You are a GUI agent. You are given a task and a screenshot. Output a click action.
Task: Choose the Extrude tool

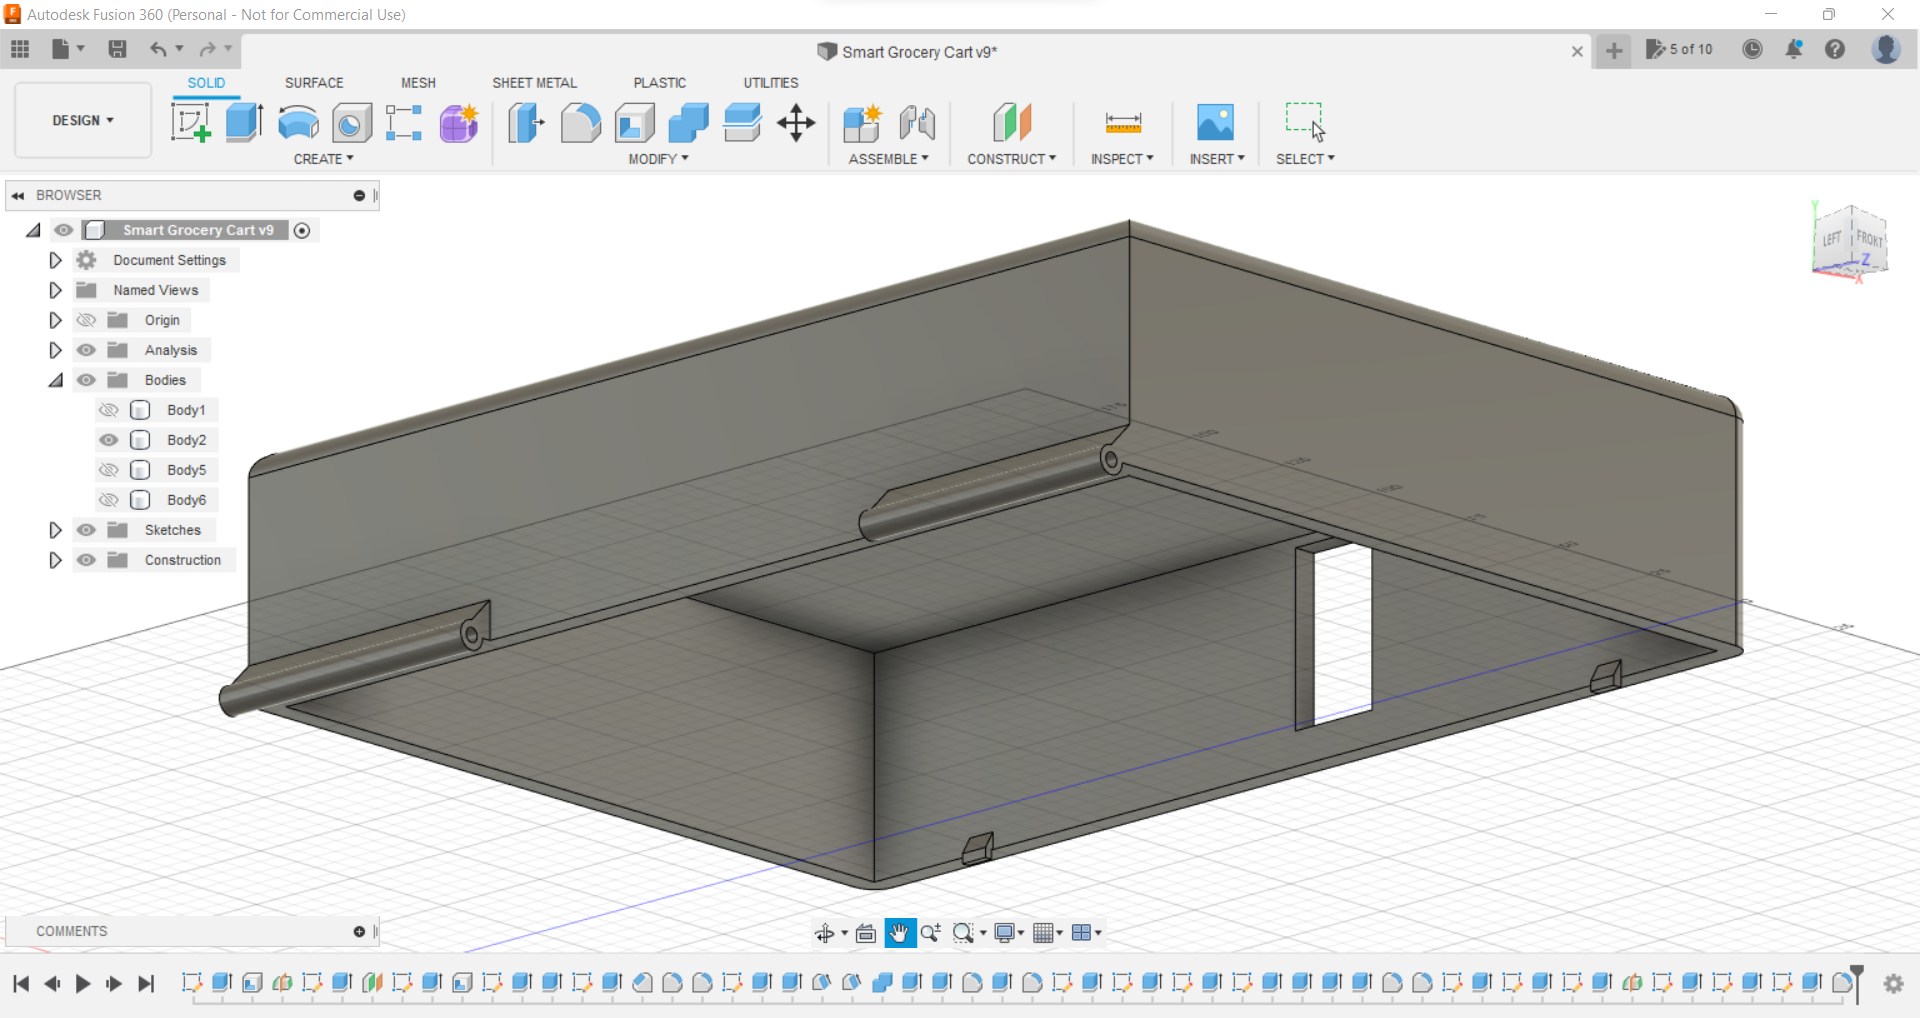[x=244, y=123]
